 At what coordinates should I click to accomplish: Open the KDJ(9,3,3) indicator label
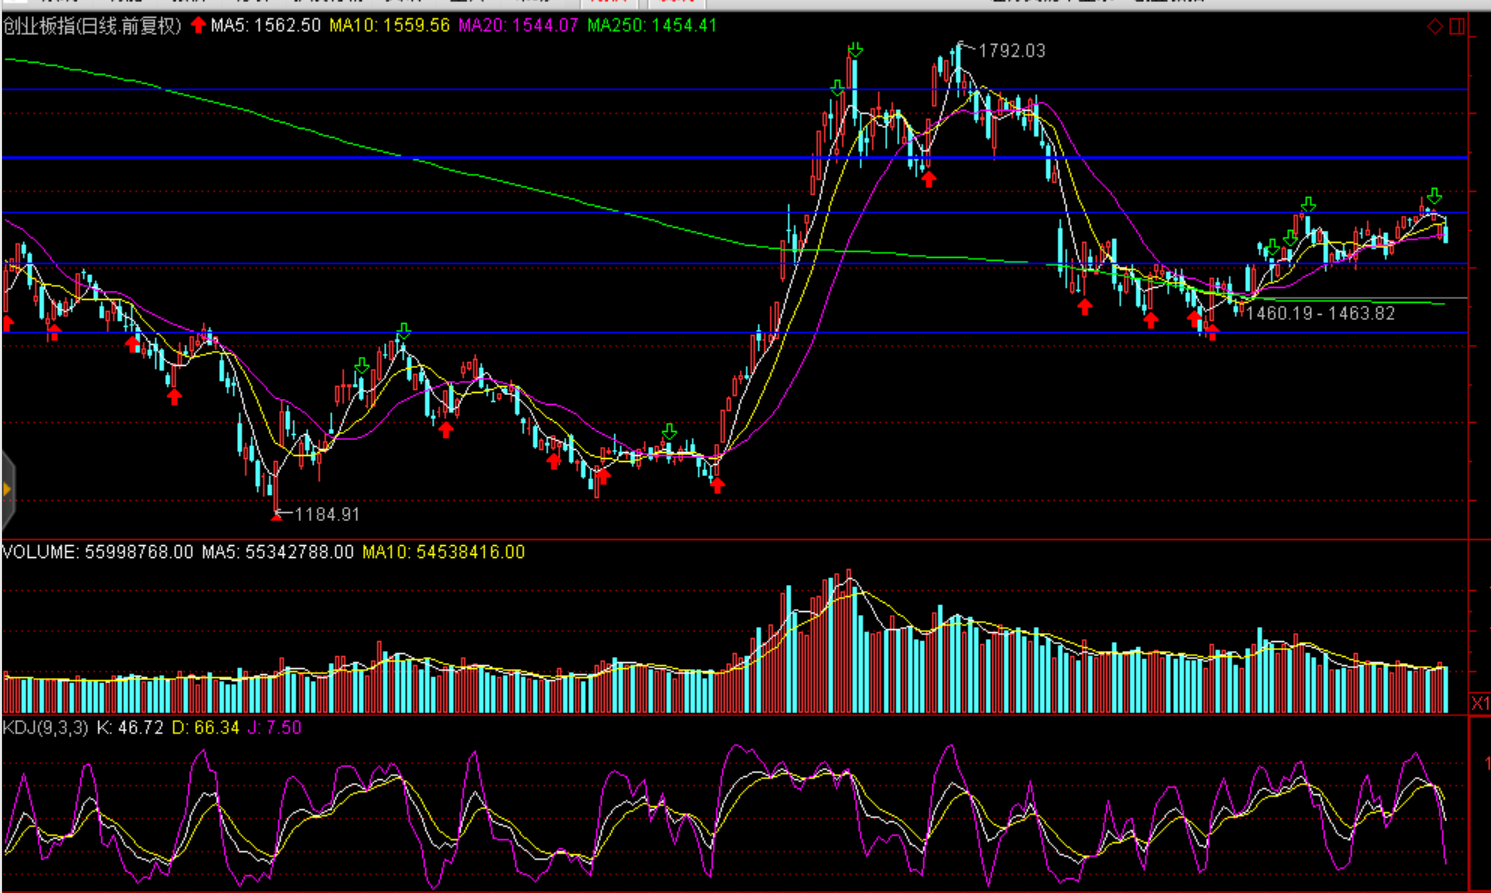(x=45, y=728)
